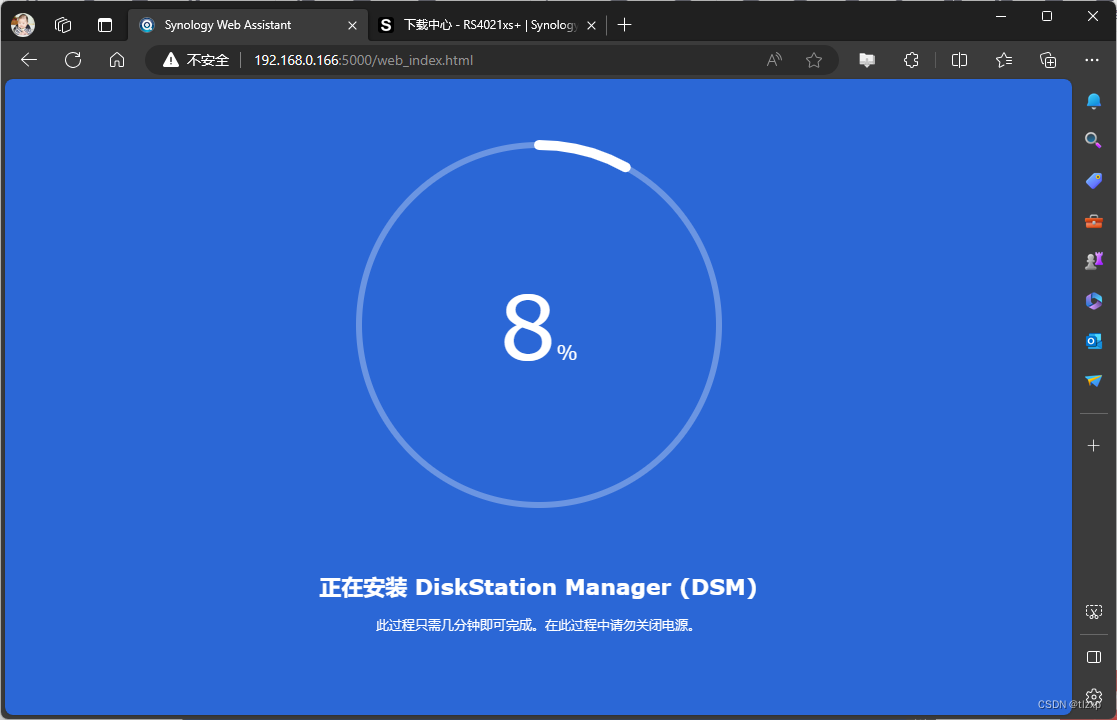Open sidebar notifications bell
Image resolution: width=1117 pixels, height=720 pixels.
pyautogui.click(x=1093, y=101)
